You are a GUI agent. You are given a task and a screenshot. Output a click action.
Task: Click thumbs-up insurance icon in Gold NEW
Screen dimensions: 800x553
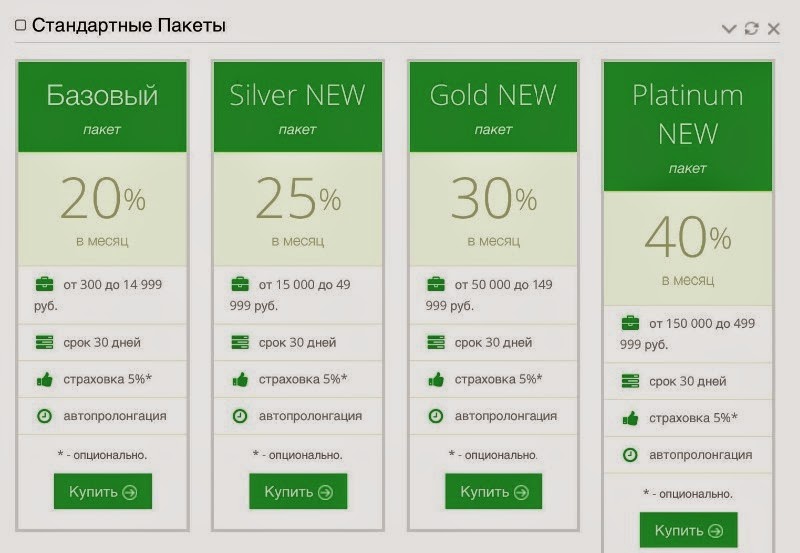(x=436, y=380)
